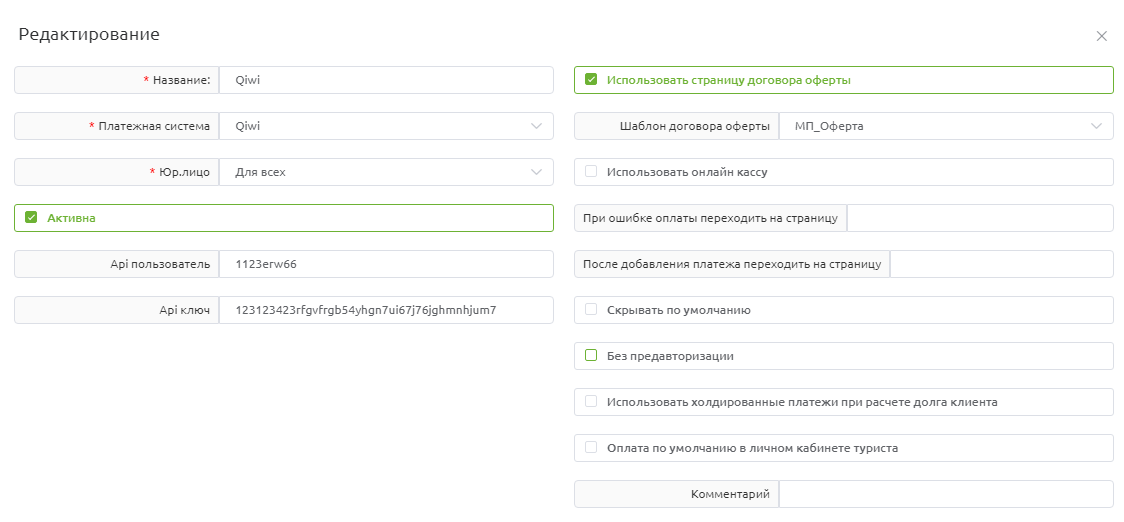
Task: Click the Редактирование dialog title
Action: pos(89,34)
